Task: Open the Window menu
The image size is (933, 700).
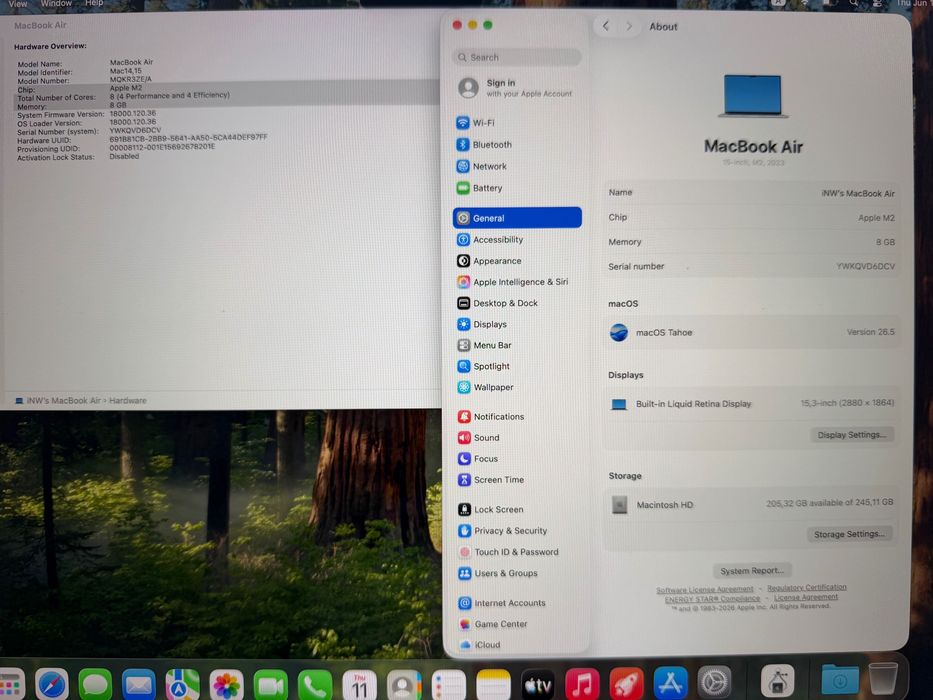Action: tap(56, 4)
